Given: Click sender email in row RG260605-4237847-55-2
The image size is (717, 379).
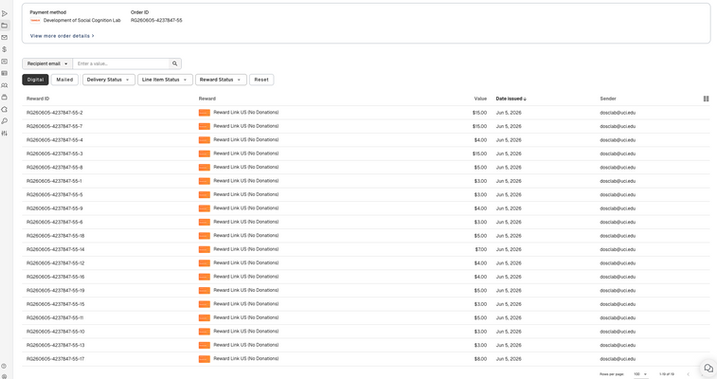Looking at the screenshot, I should 618,112.
